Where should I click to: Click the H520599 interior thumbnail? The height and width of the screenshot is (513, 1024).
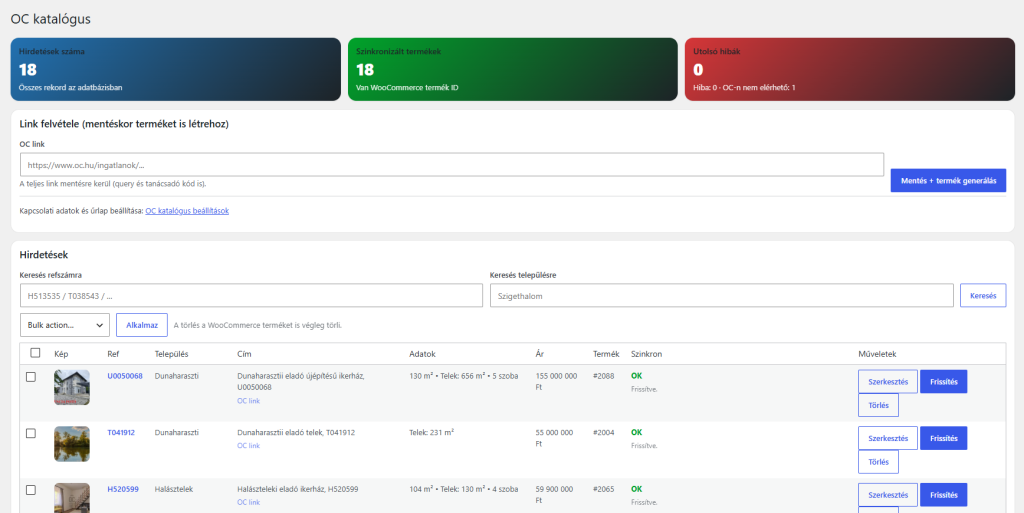click(72, 498)
